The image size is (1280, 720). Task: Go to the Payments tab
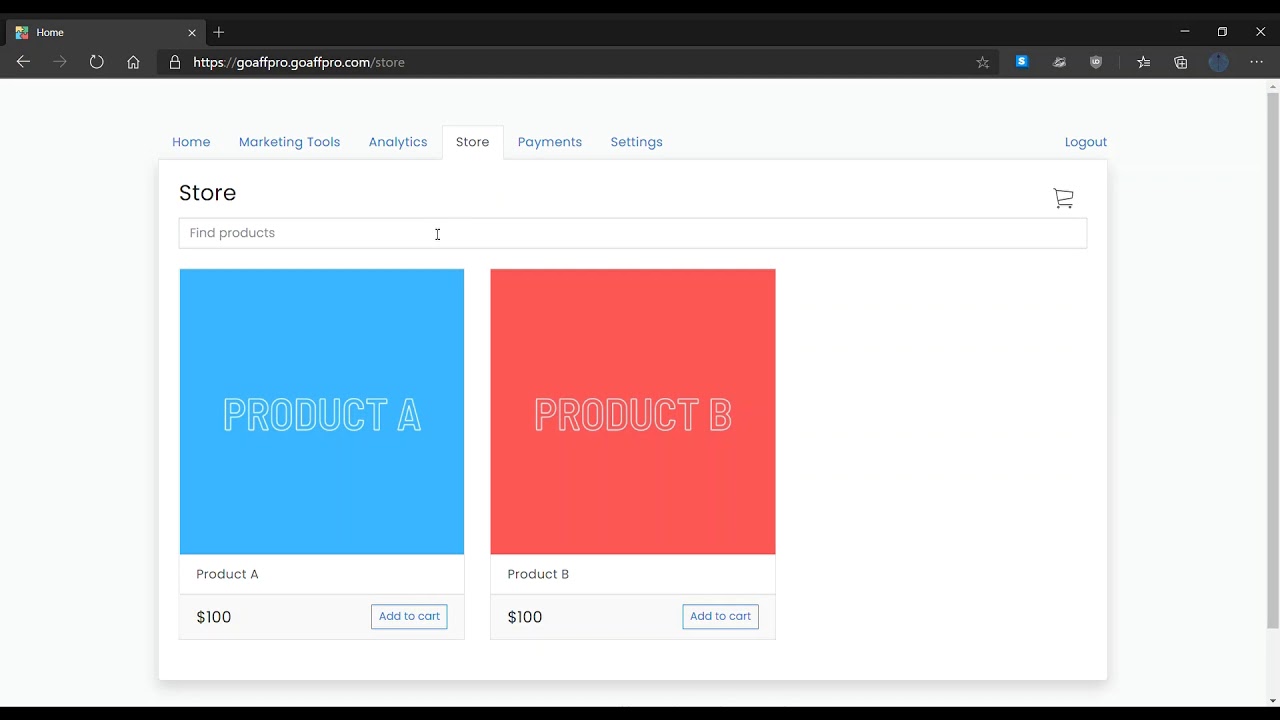(550, 142)
